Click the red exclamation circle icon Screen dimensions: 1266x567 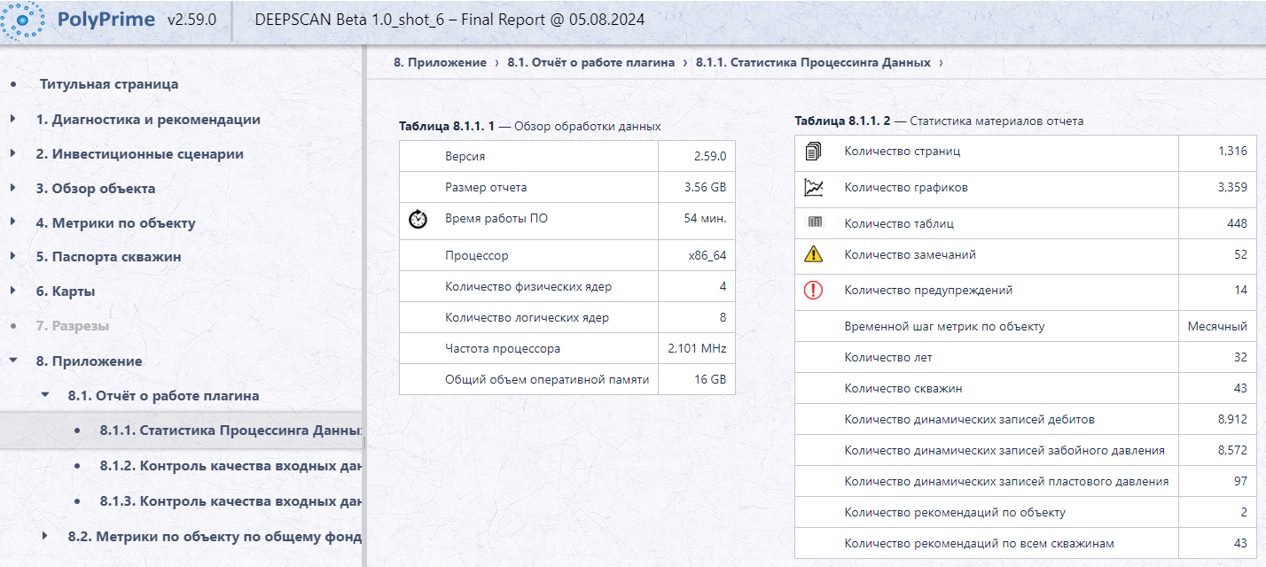(813, 290)
